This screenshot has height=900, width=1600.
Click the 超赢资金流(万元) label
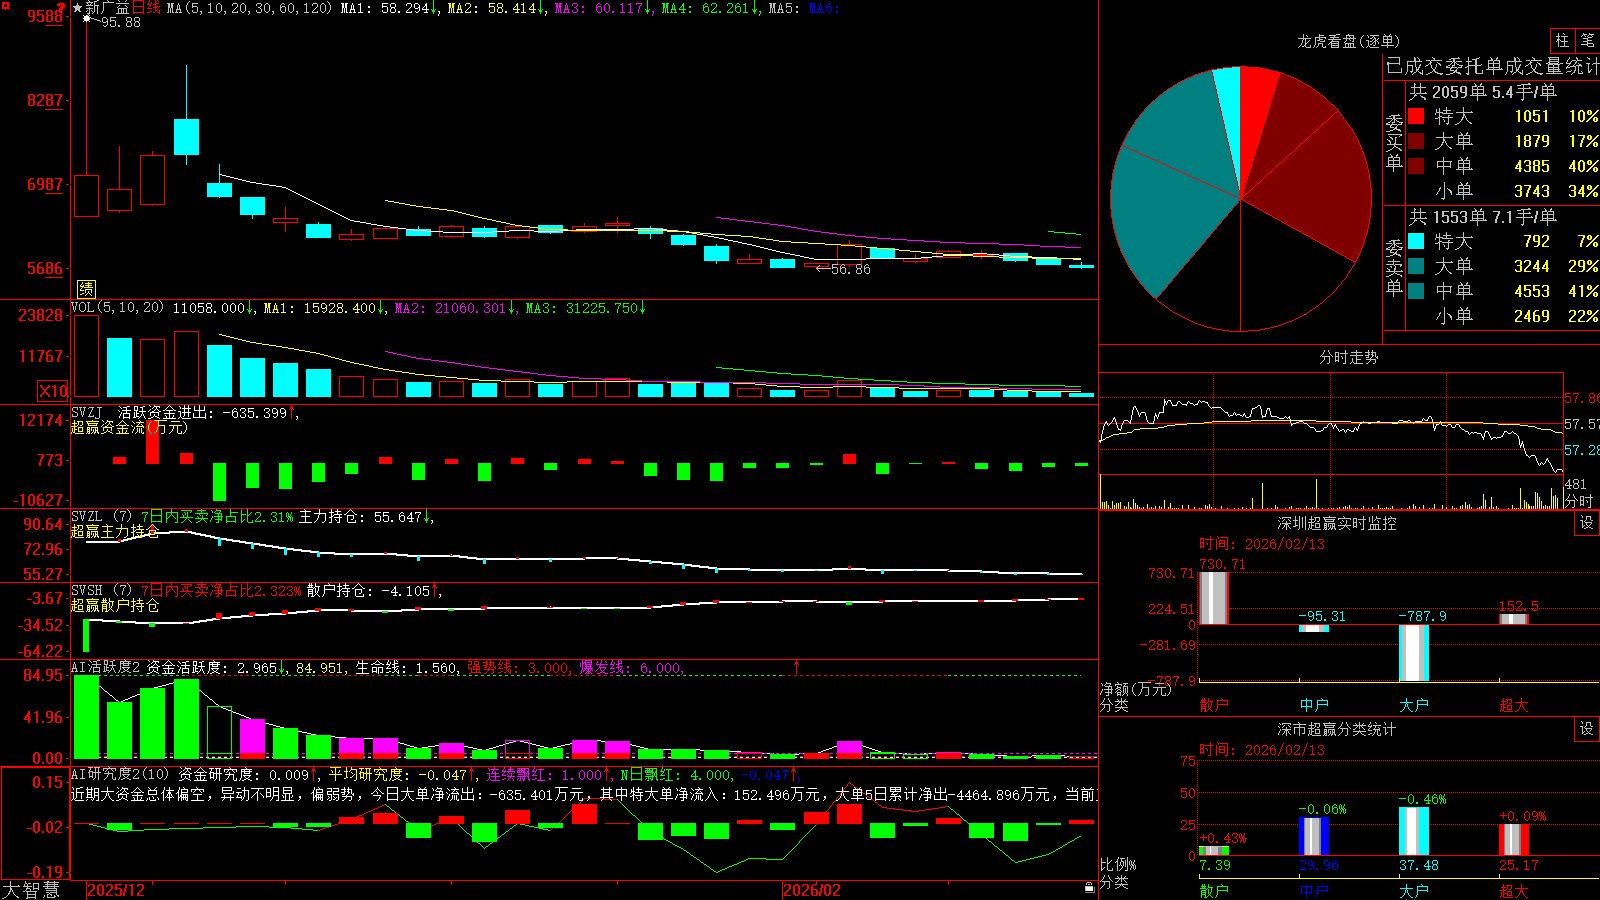129,427
